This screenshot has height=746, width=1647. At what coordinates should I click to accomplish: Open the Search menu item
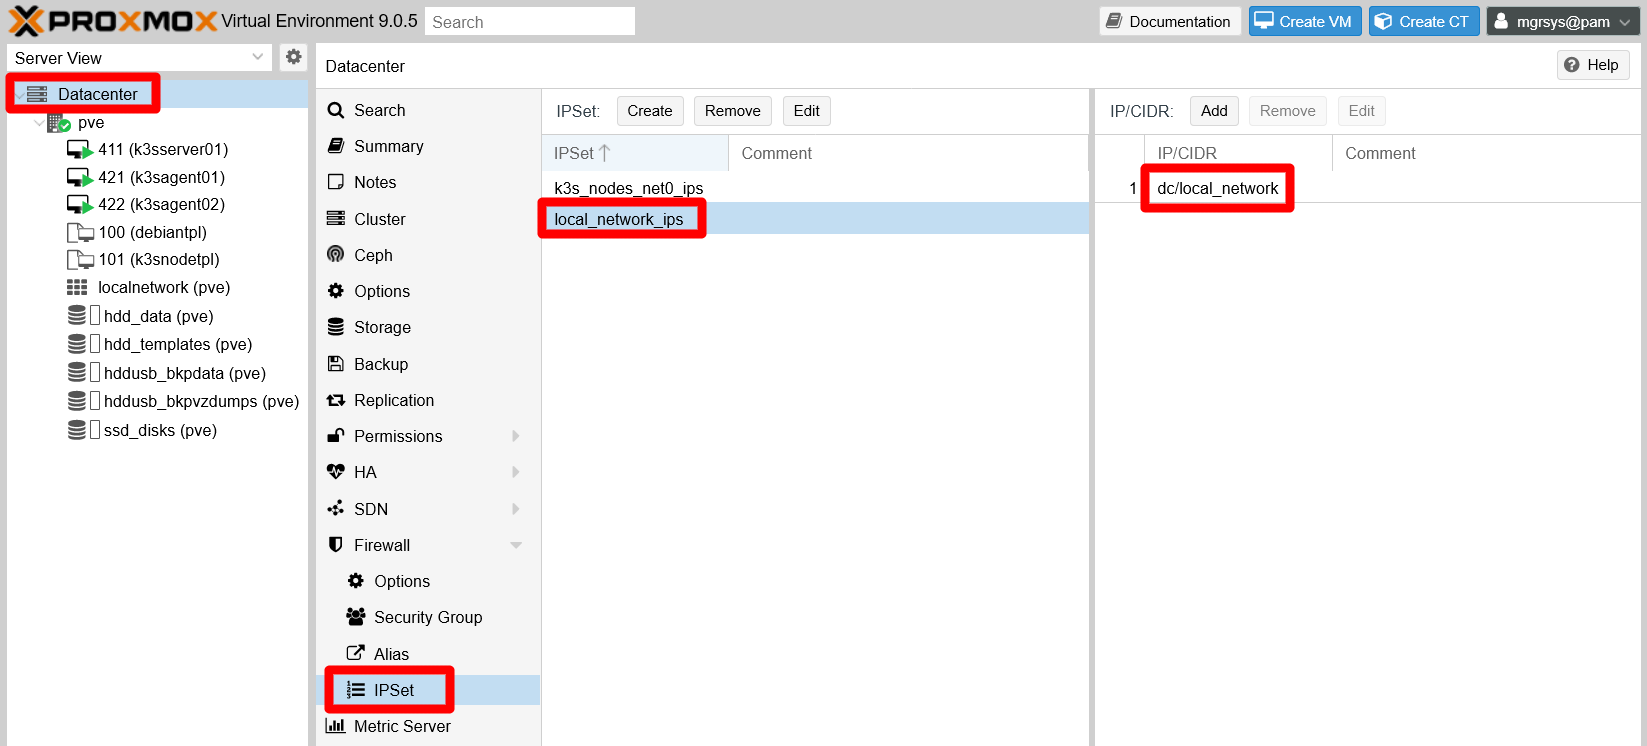(428, 110)
